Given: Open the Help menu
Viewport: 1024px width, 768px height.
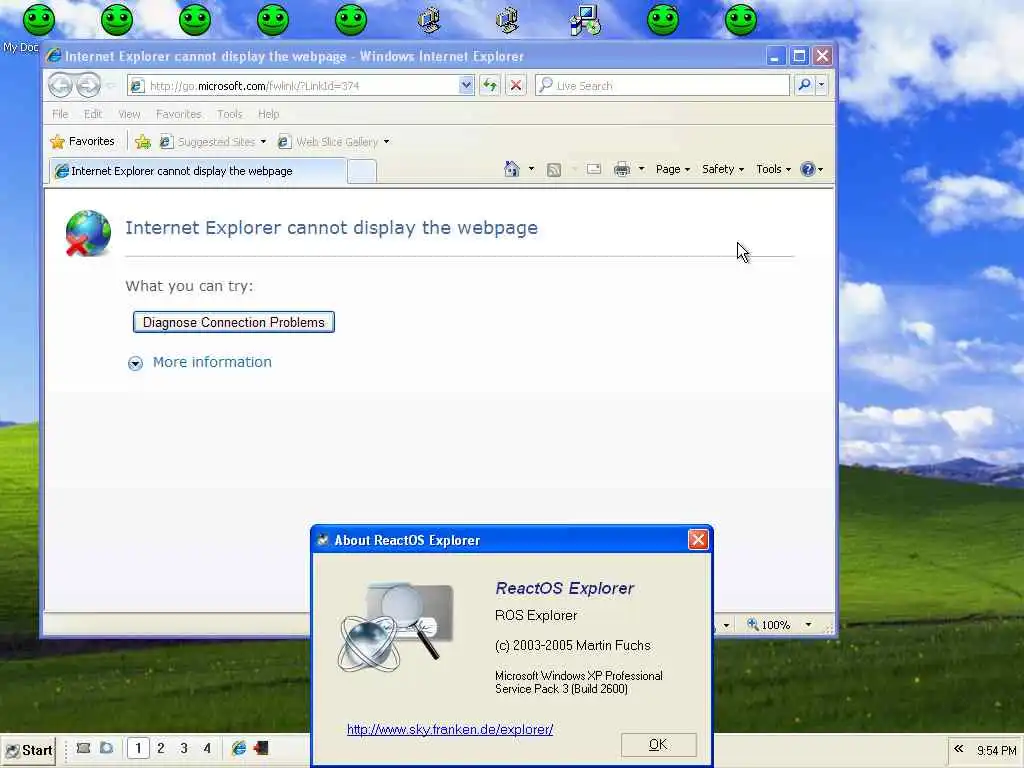Looking at the screenshot, I should [268, 114].
